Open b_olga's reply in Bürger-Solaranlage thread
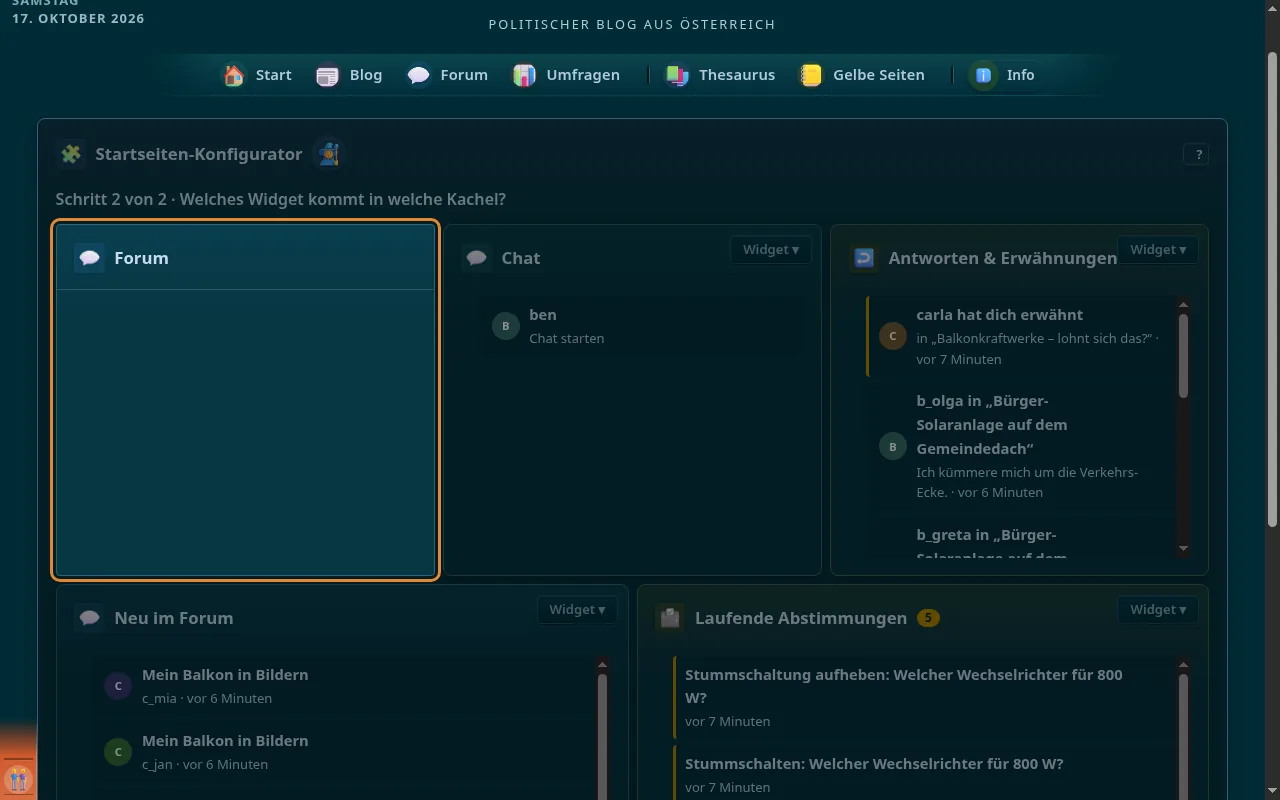The image size is (1280, 800). (1020, 446)
